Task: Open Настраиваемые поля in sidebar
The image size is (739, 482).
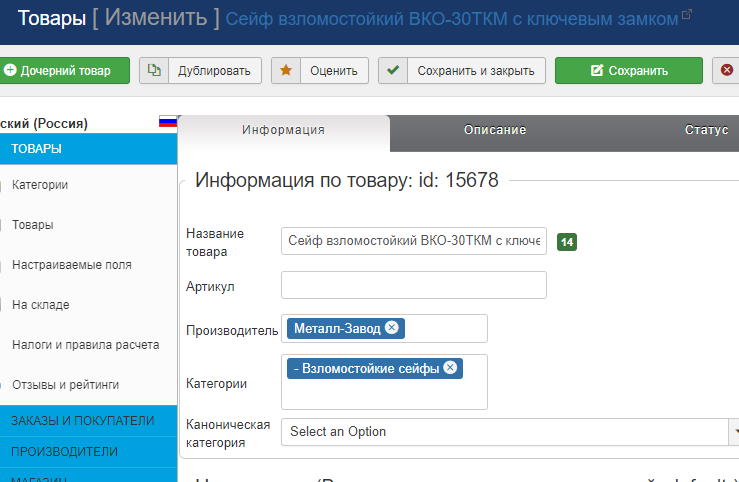Action: pyautogui.click(x=72, y=265)
